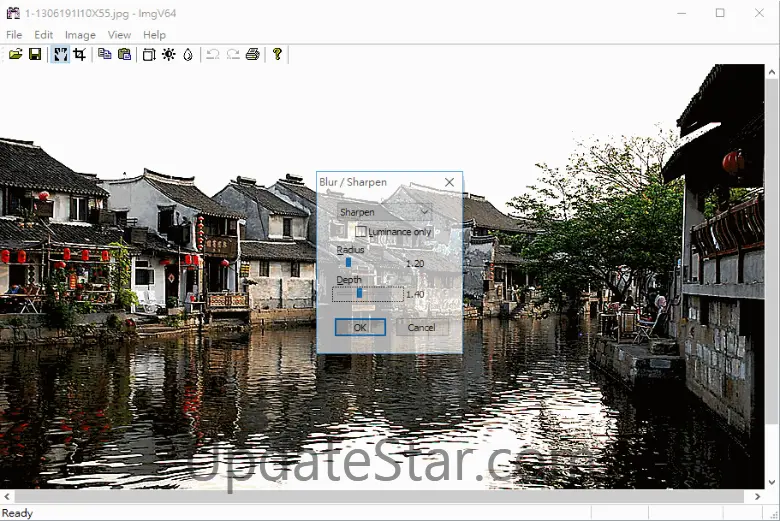
Task: Click the resize/rotate image icon
Action: point(148,54)
